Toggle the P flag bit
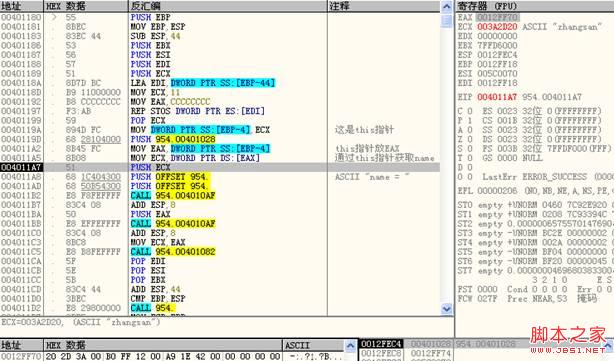The image size is (614, 361). (x=470, y=120)
